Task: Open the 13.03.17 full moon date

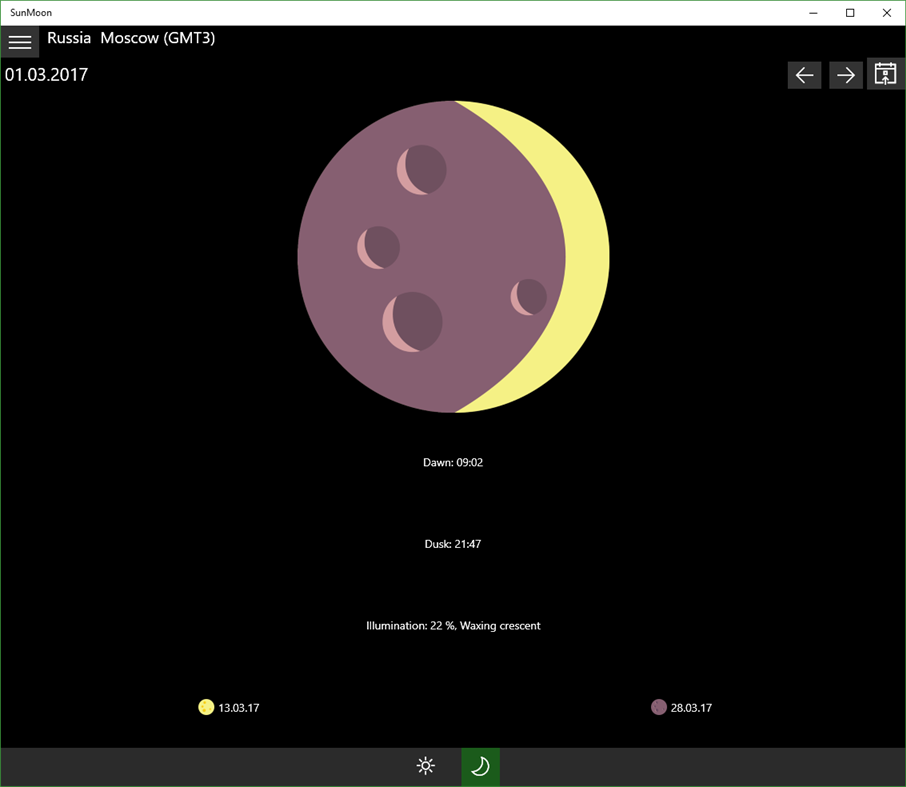Action: click(x=239, y=707)
